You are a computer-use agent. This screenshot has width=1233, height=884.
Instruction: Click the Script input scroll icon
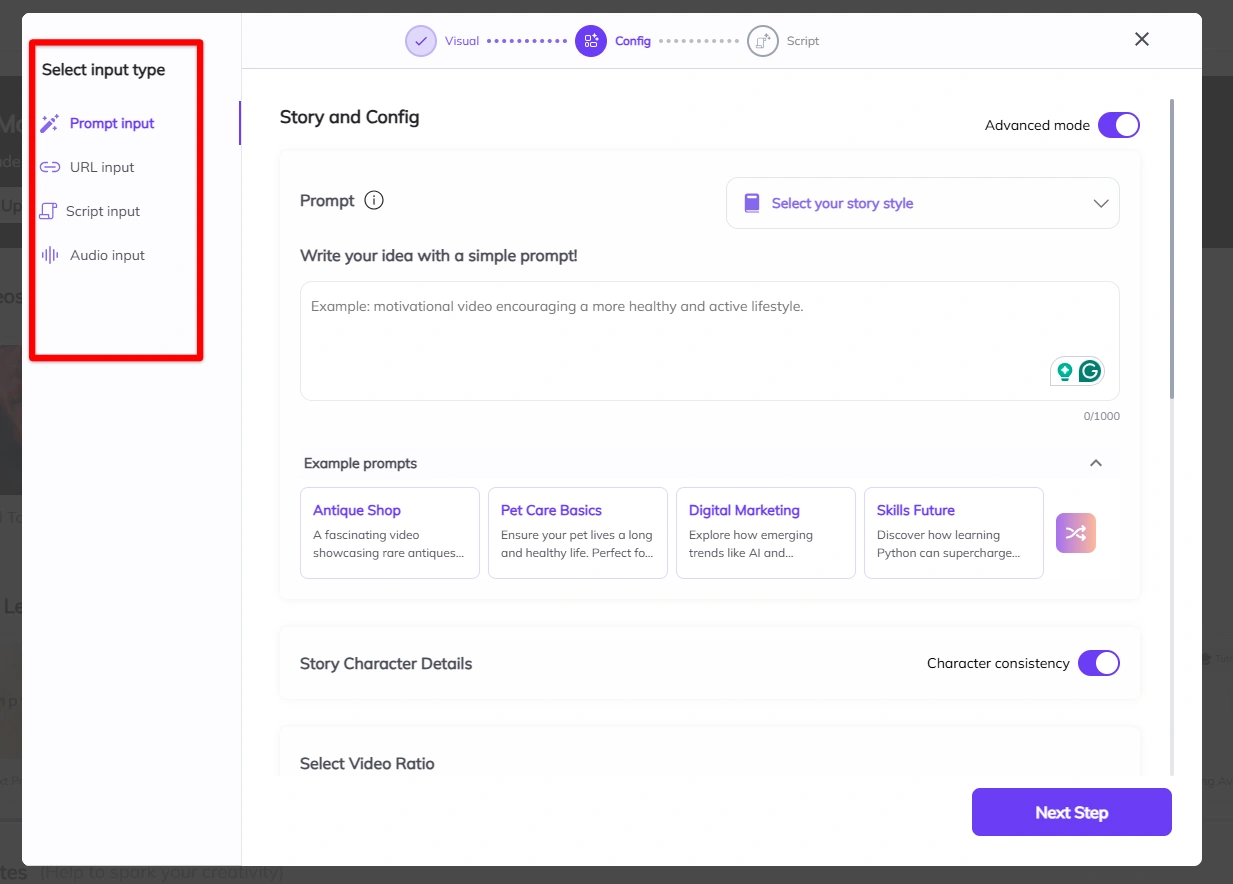coord(48,211)
